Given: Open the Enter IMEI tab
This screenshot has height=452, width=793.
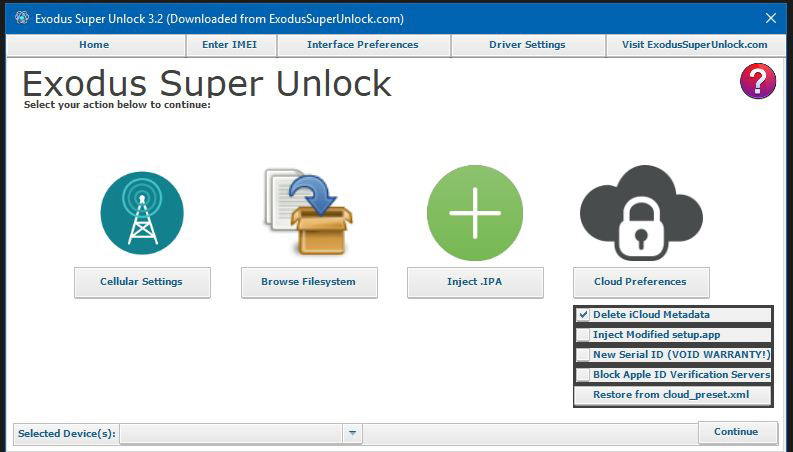Looking at the screenshot, I should pyautogui.click(x=231, y=45).
